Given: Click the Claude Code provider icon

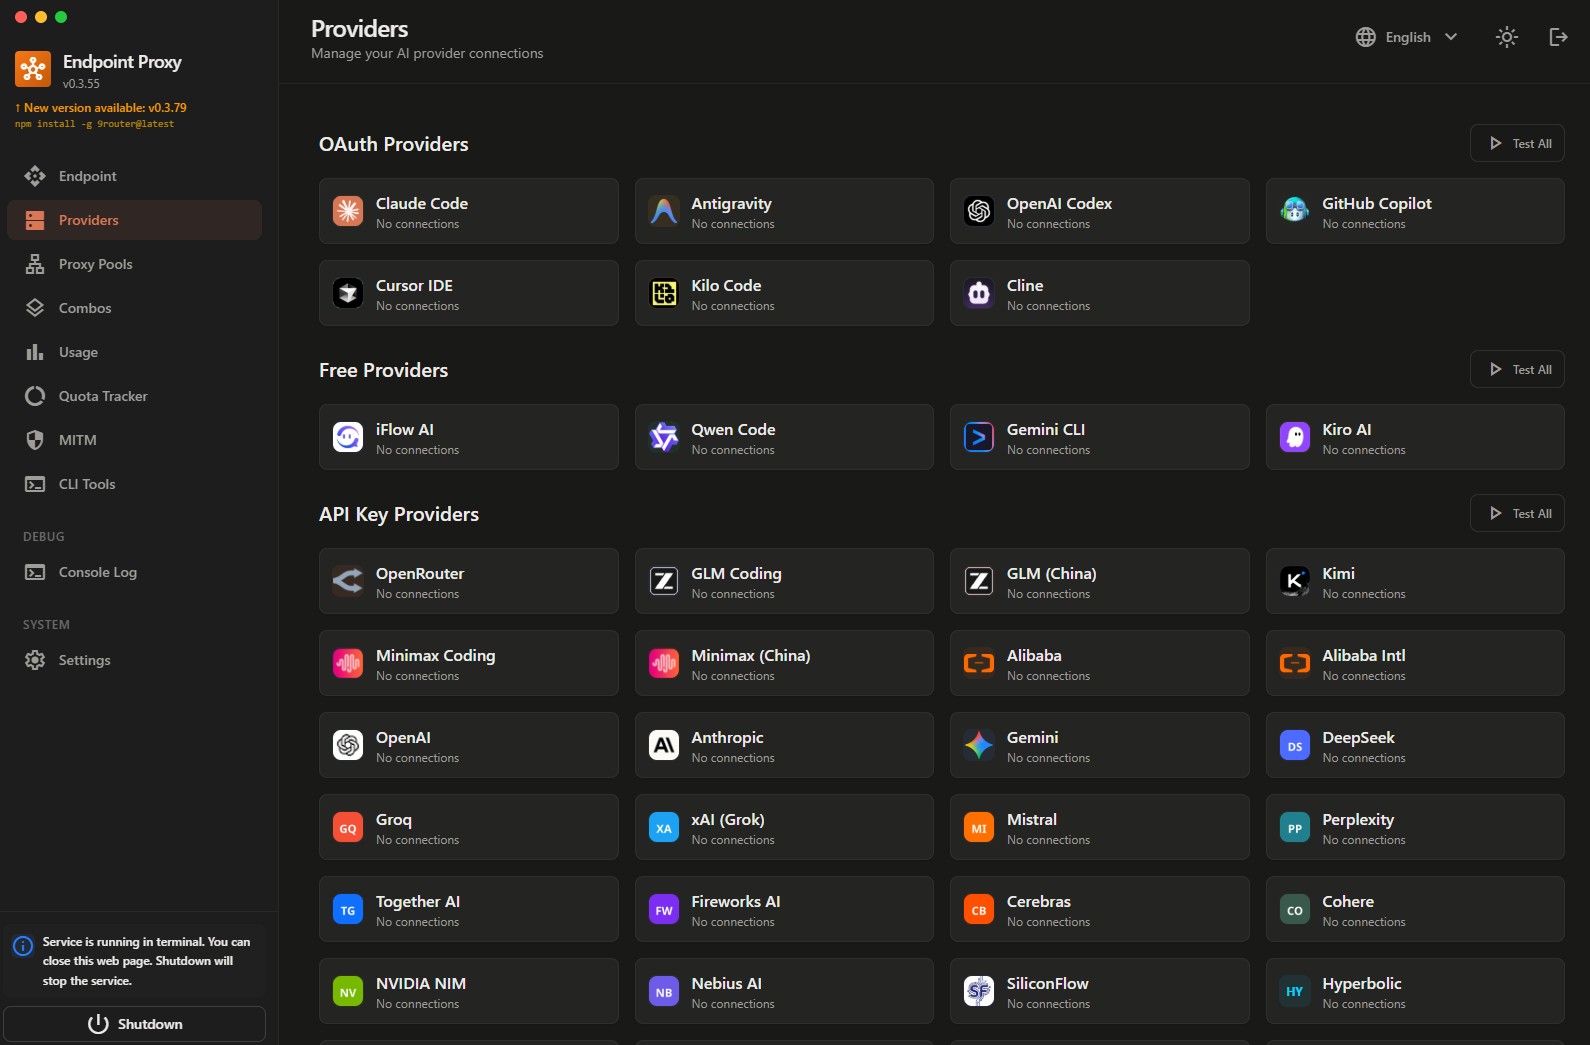Looking at the screenshot, I should point(348,211).
